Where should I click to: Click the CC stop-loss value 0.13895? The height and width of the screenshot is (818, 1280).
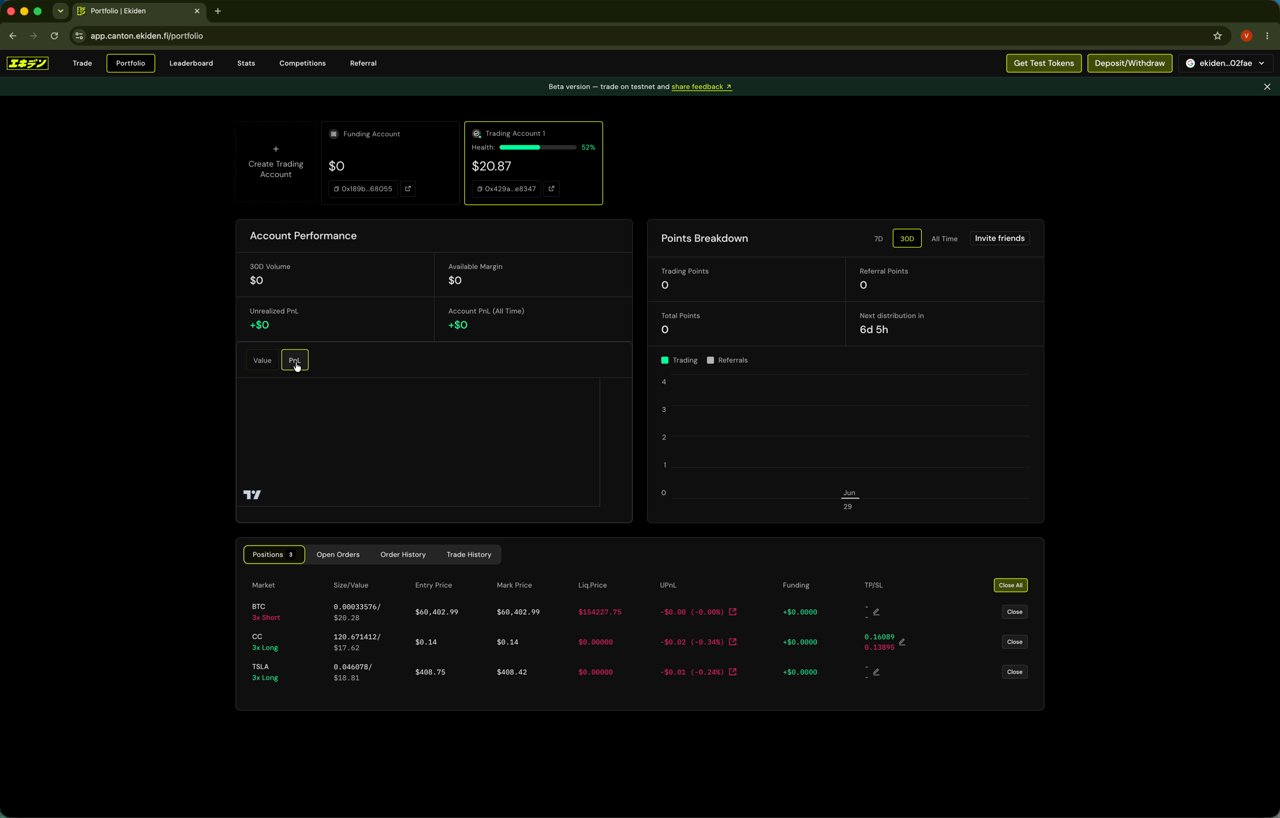pyautogui.click(x=879, y=648)
